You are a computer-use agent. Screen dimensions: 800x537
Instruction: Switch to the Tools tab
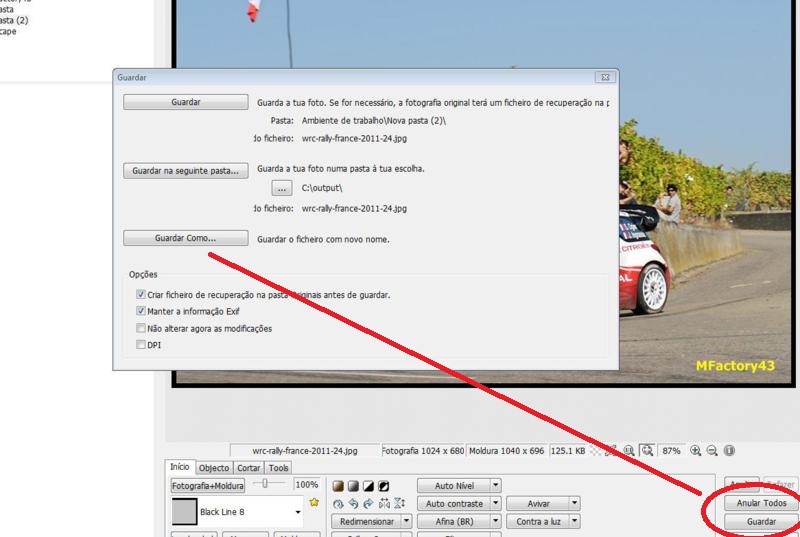click(x=279, y=468)
